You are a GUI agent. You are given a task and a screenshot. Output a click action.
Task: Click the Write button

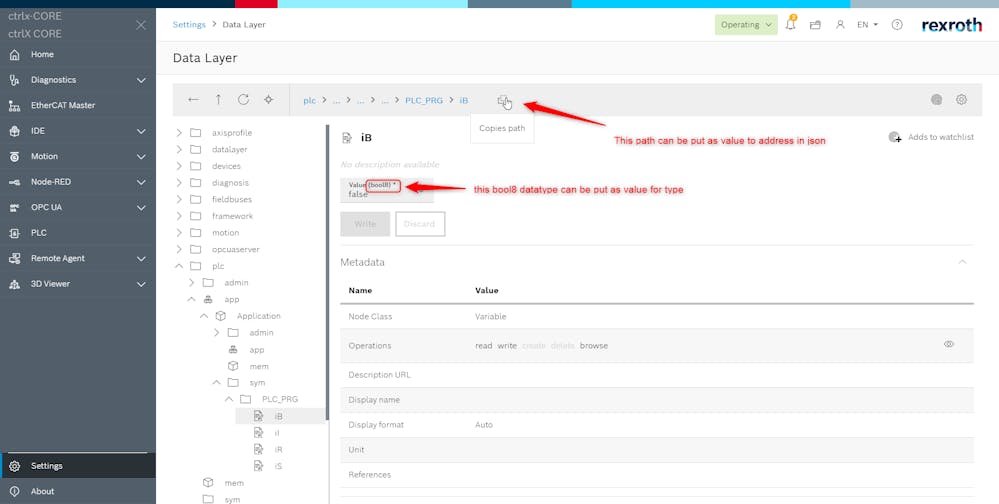(x=365, y=224)
